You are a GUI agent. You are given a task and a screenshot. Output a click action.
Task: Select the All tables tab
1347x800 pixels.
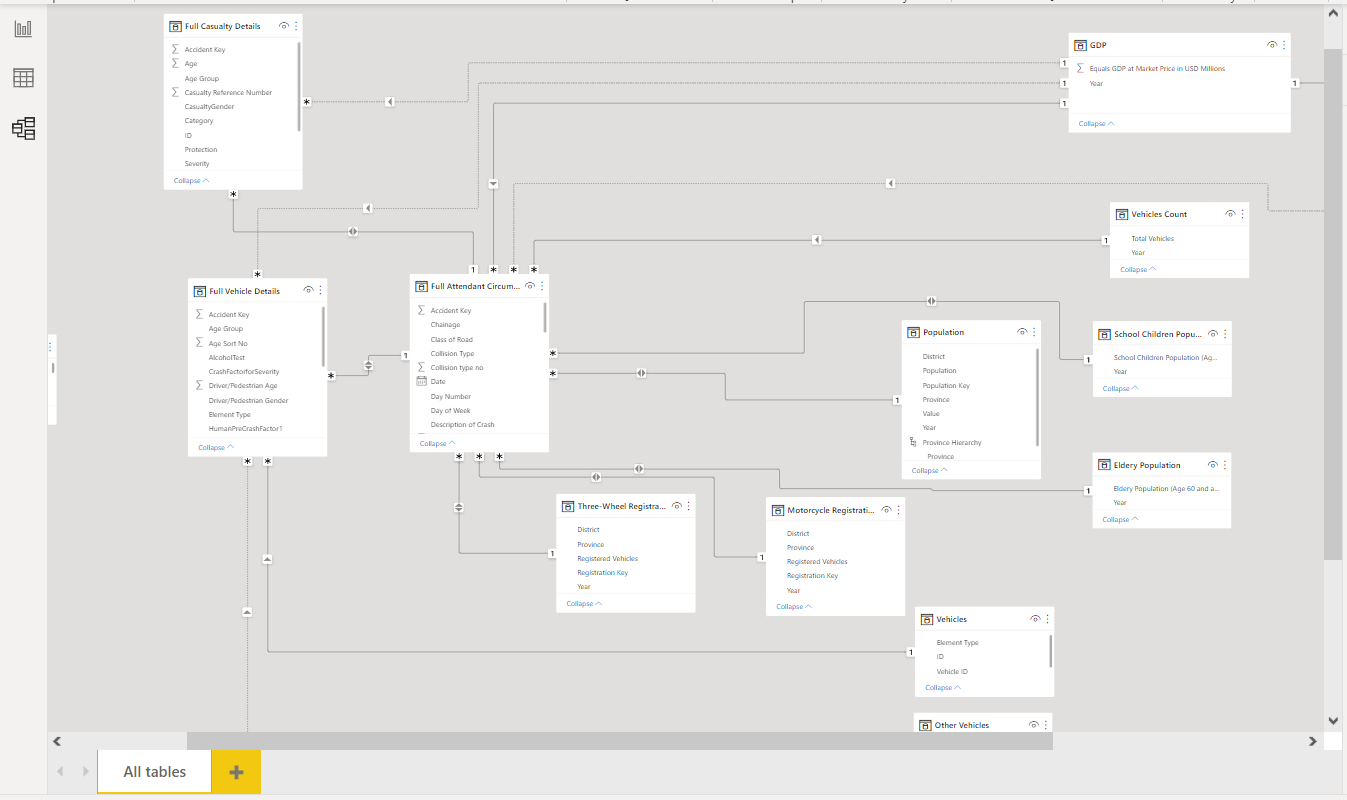[155, 772]
